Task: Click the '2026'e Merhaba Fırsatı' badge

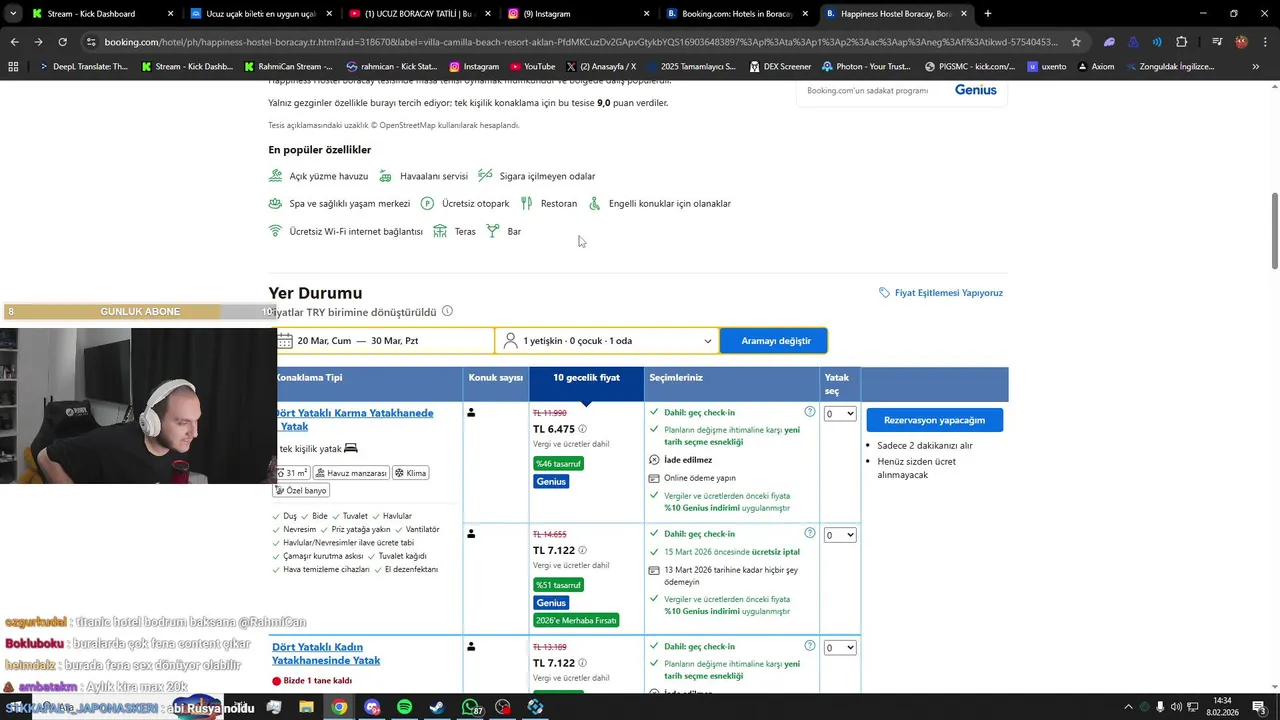Action: 576,621
